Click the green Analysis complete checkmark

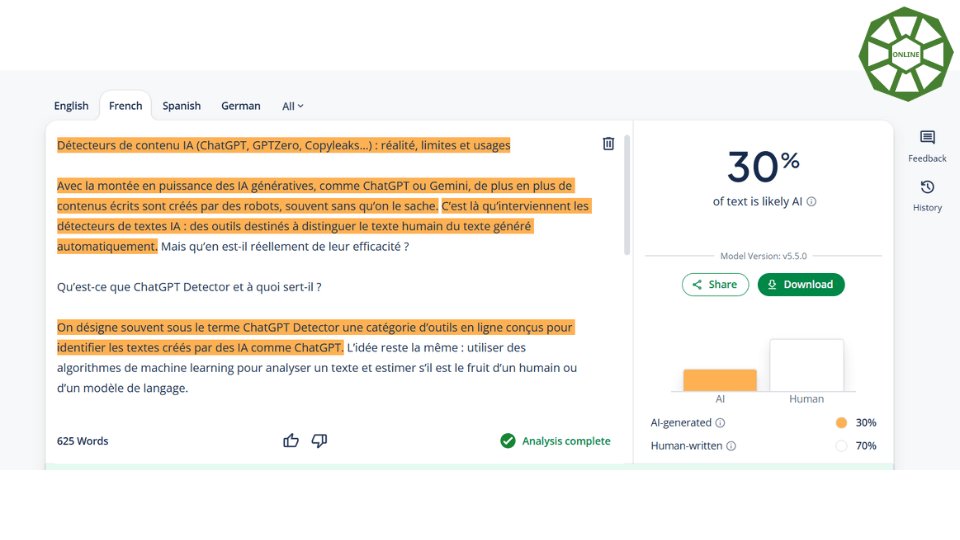click(x=508, y=441)
